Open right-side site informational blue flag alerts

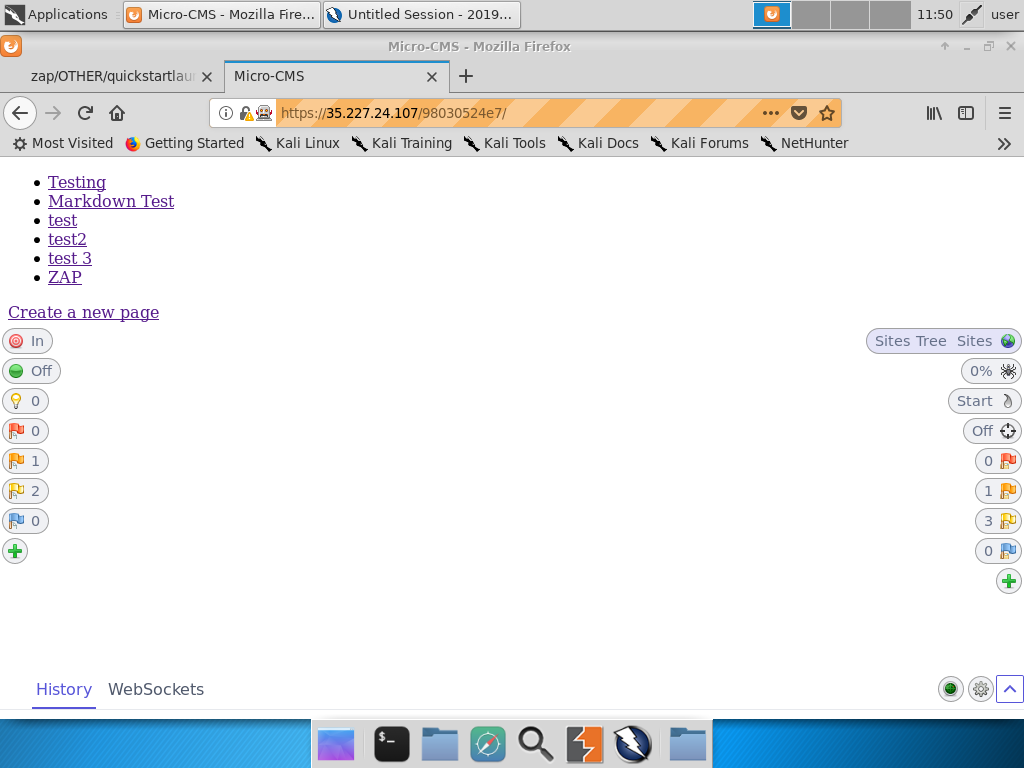click(x=999, y=551)
